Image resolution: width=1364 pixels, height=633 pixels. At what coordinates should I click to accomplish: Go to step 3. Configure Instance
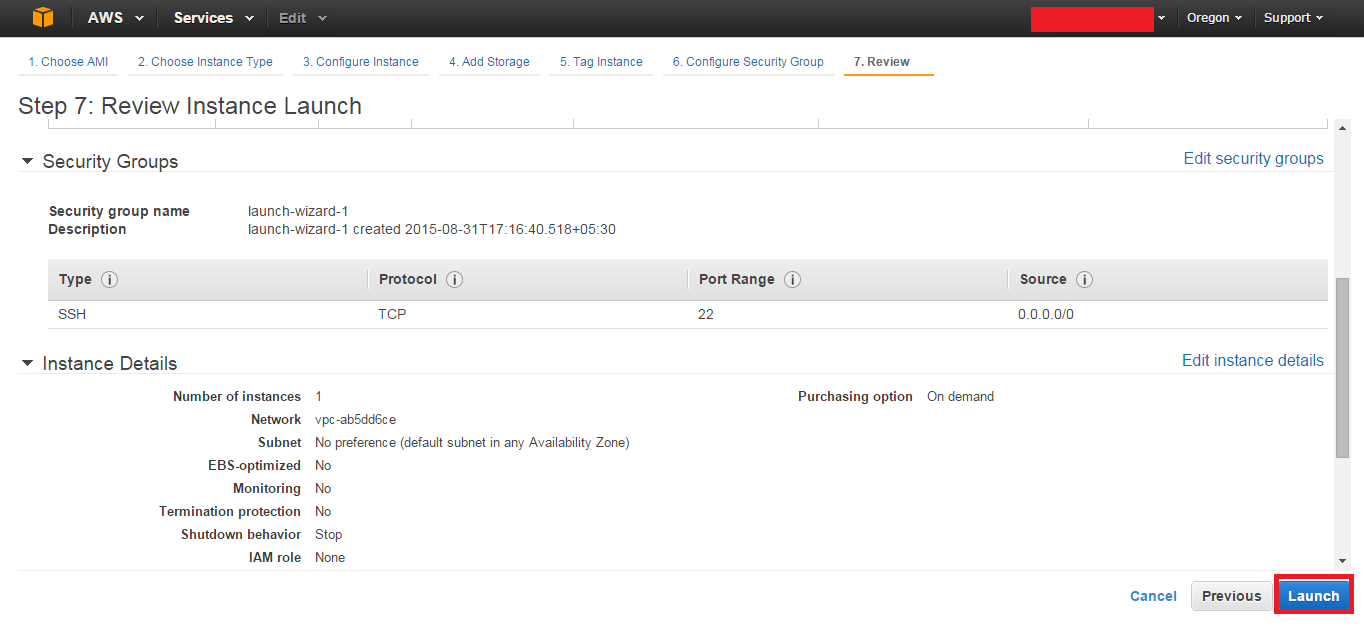point(361,62)
